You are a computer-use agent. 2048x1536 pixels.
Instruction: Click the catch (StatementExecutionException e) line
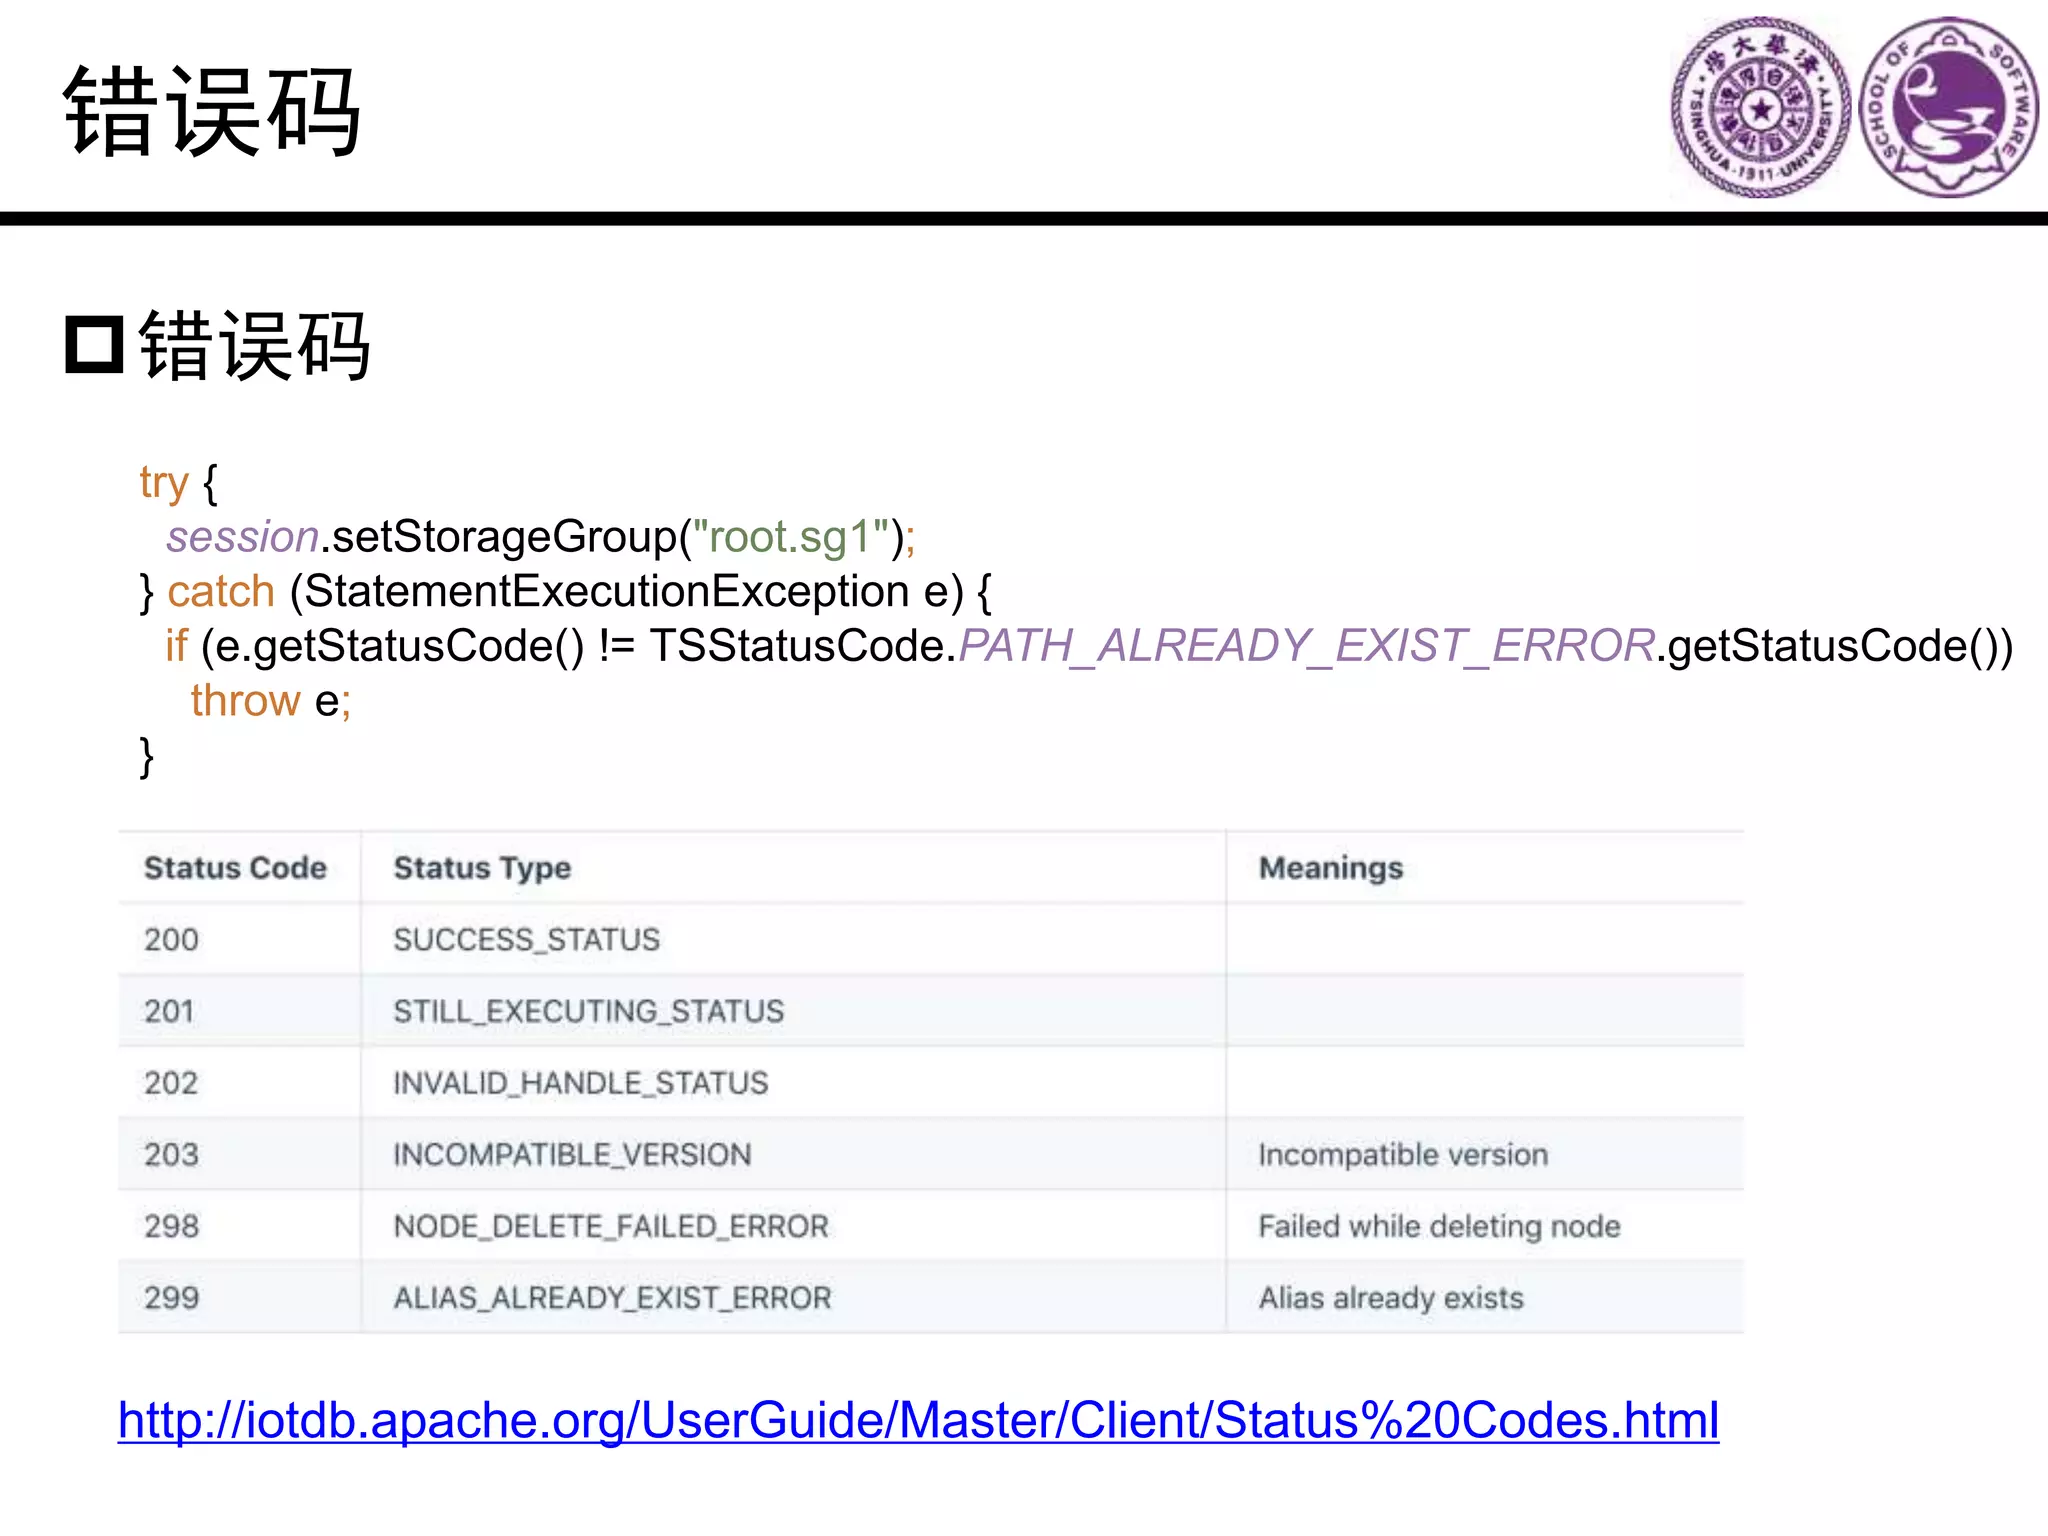point(566,591)
